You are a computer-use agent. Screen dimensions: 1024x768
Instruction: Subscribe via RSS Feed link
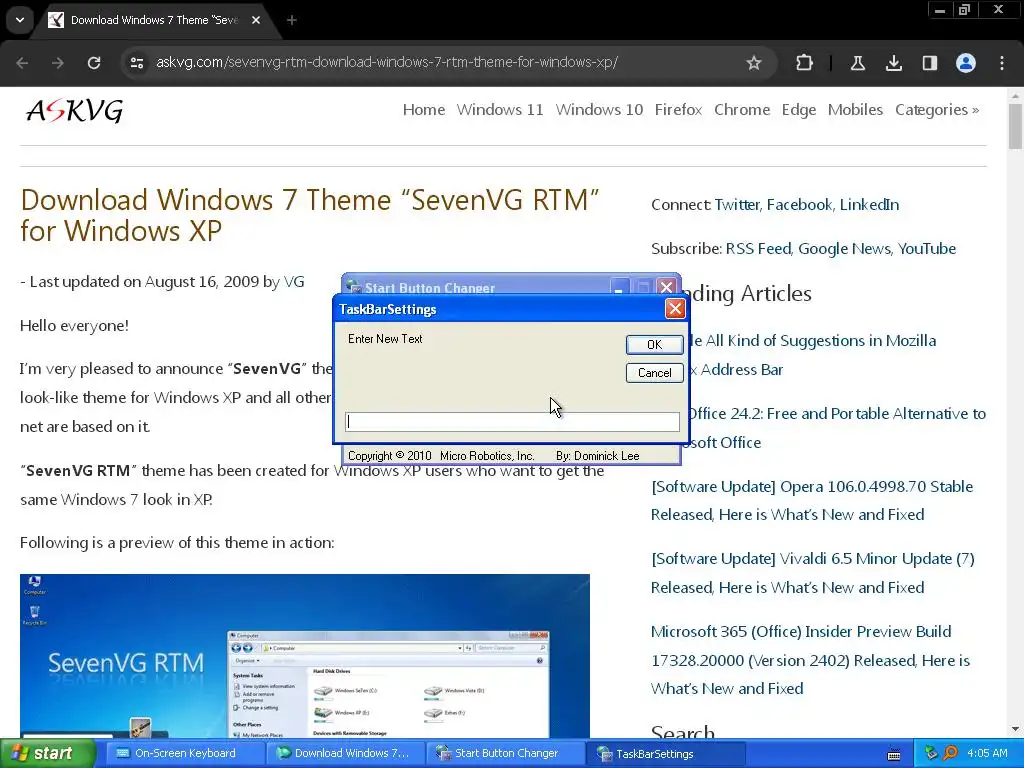coord(758,249)
